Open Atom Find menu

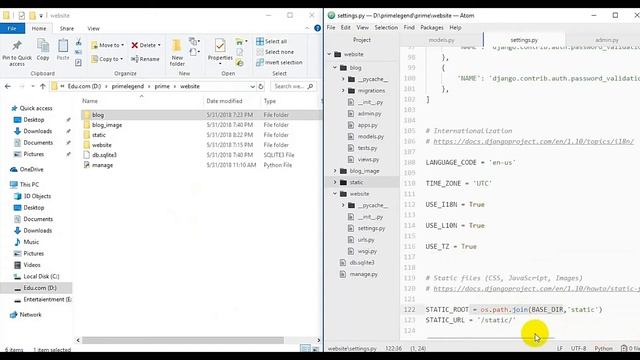409,28
